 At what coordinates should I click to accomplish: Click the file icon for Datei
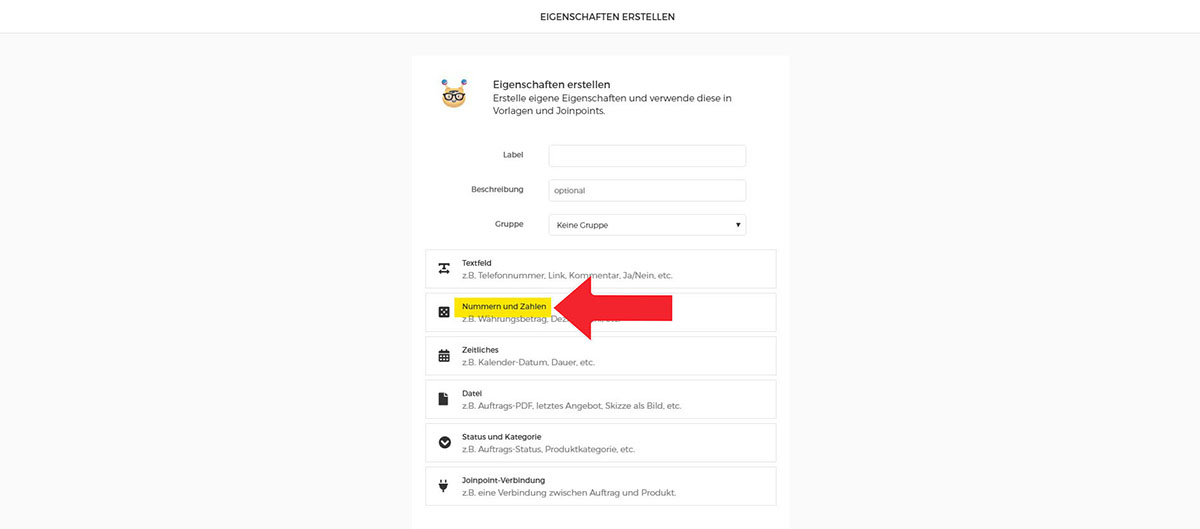(444, 399)
